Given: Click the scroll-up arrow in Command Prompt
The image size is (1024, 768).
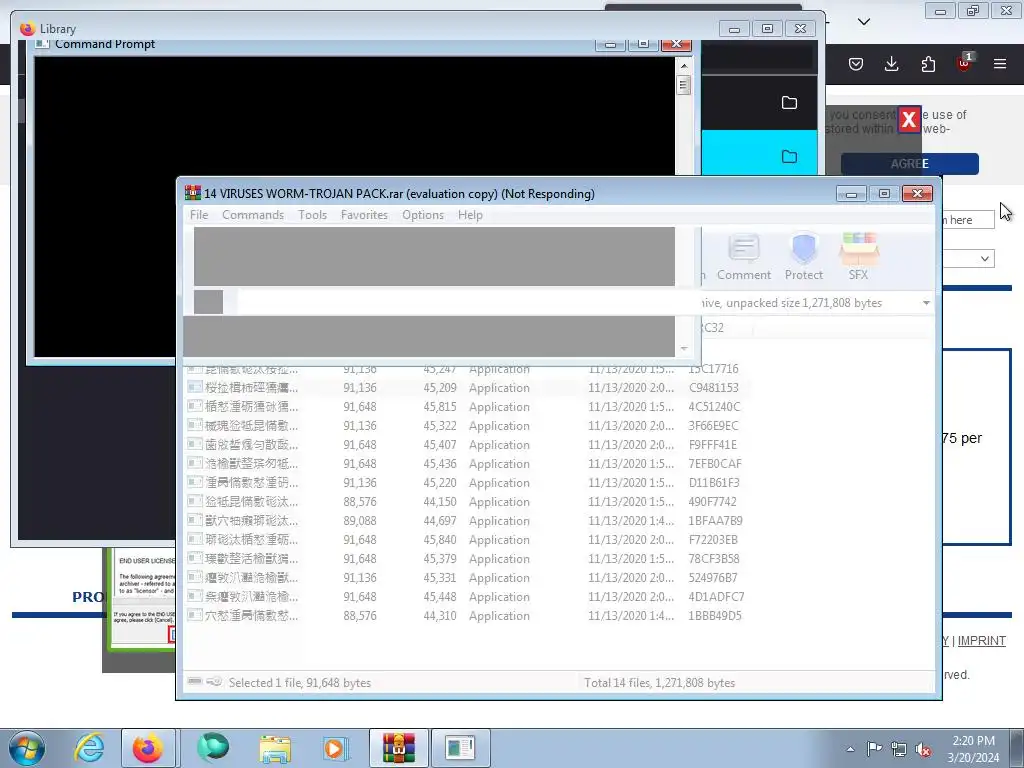Looking at the screenshot, I should pyautogui.click(x=684, y=66).
